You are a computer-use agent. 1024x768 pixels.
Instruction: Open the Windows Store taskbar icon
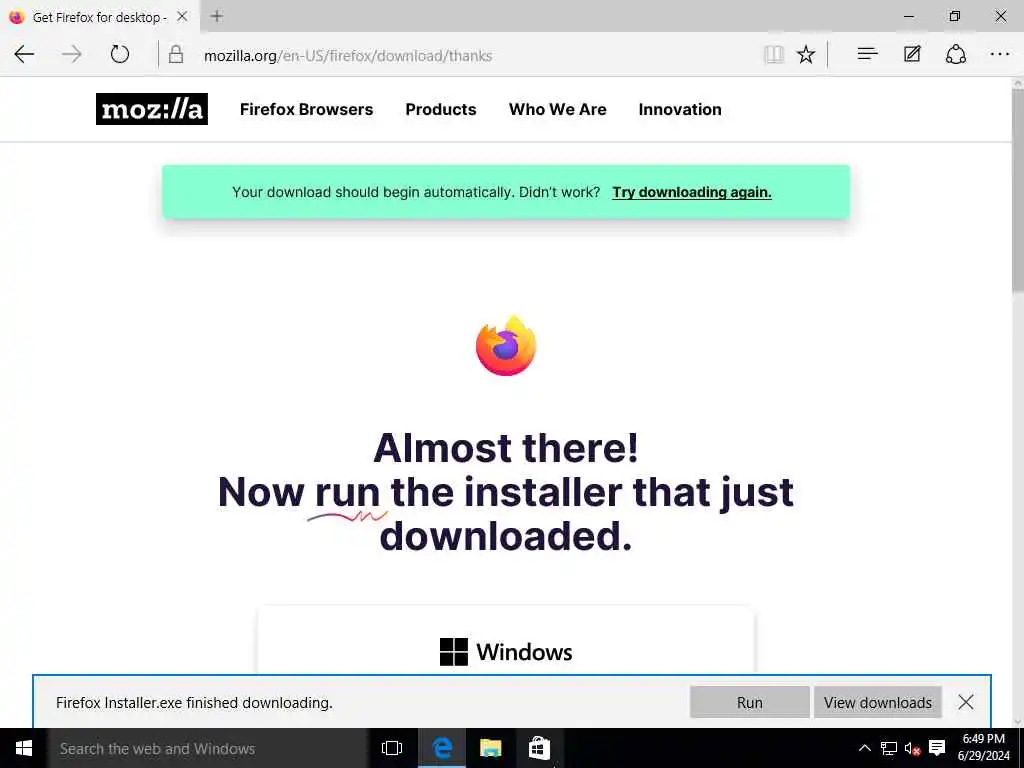[539, 748]
